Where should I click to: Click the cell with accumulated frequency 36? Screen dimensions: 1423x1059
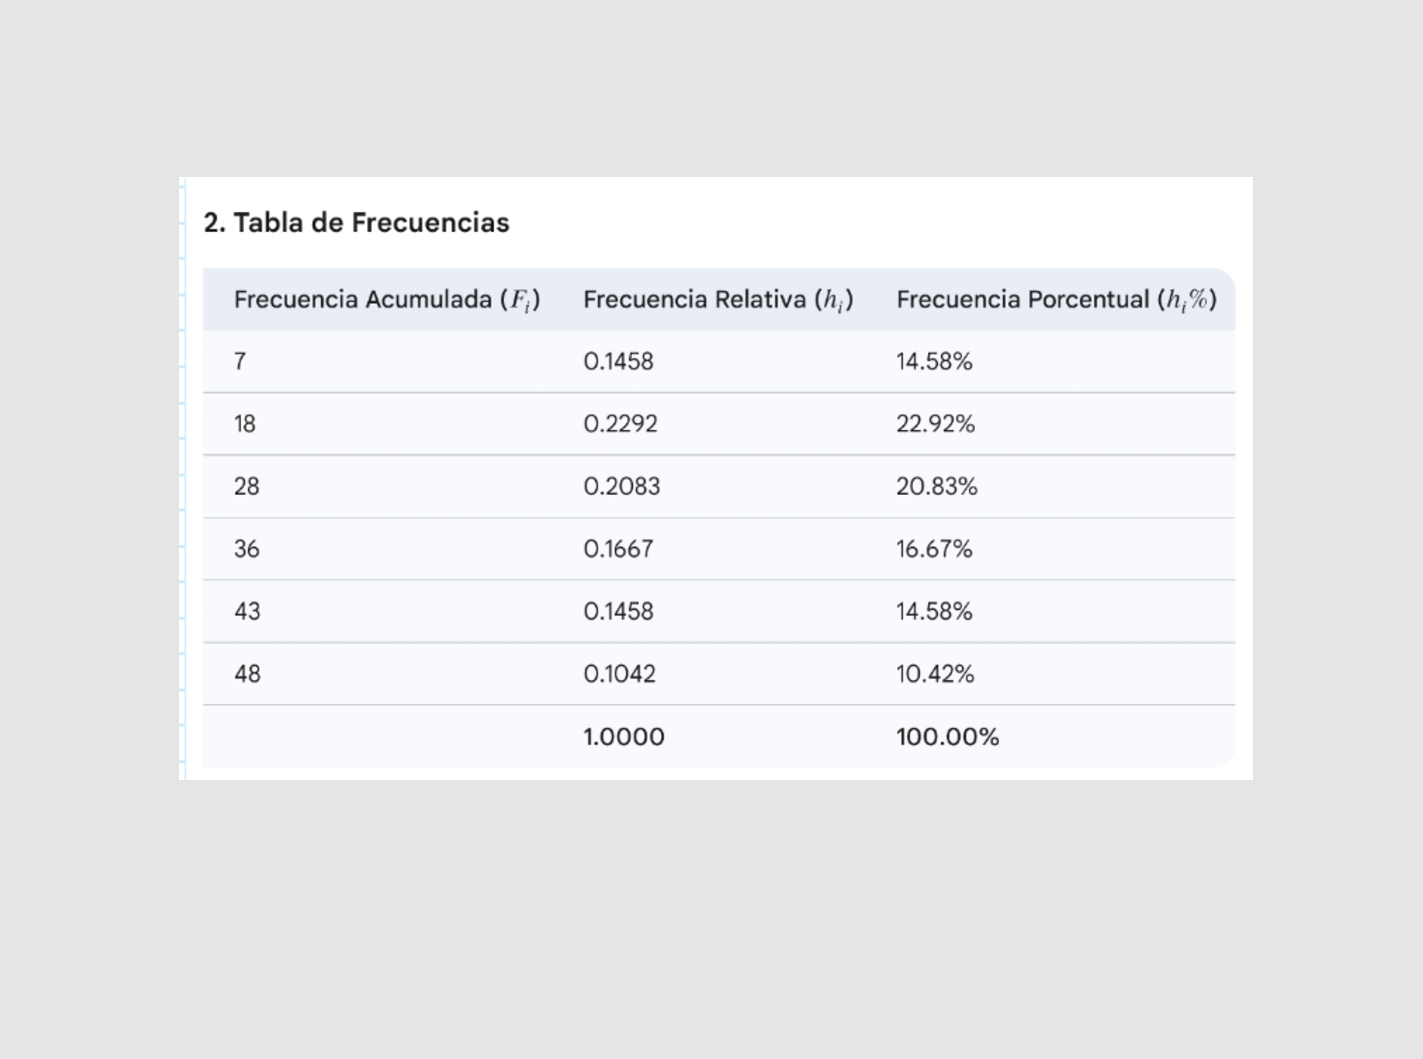coord(247,549)
